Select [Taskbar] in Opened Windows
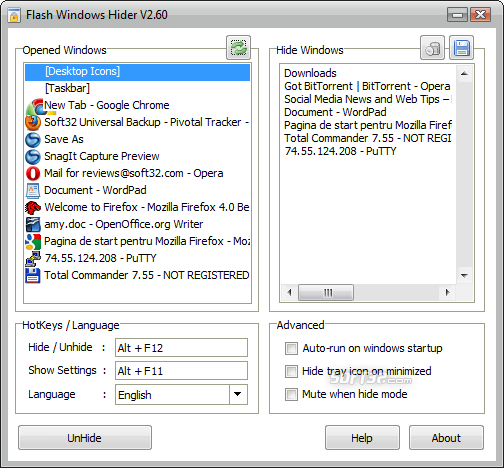The image size is (504, 468). (137, 88)
